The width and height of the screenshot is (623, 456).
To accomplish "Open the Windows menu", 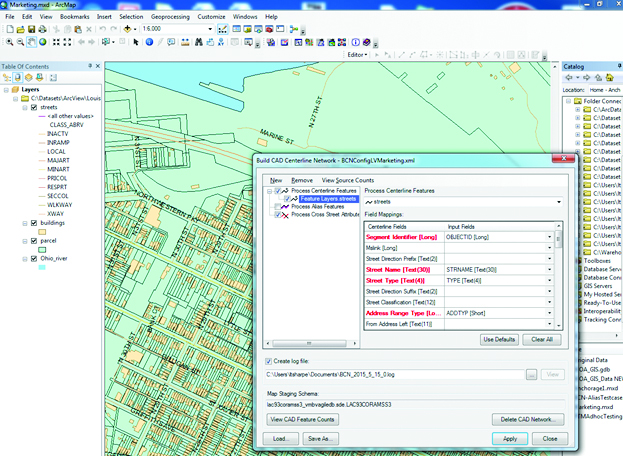I will [x=245, y=17].
